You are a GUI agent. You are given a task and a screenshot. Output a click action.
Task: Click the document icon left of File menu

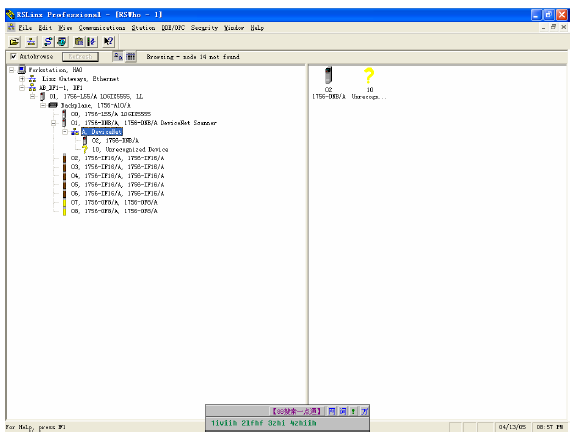tap(11, 27)
